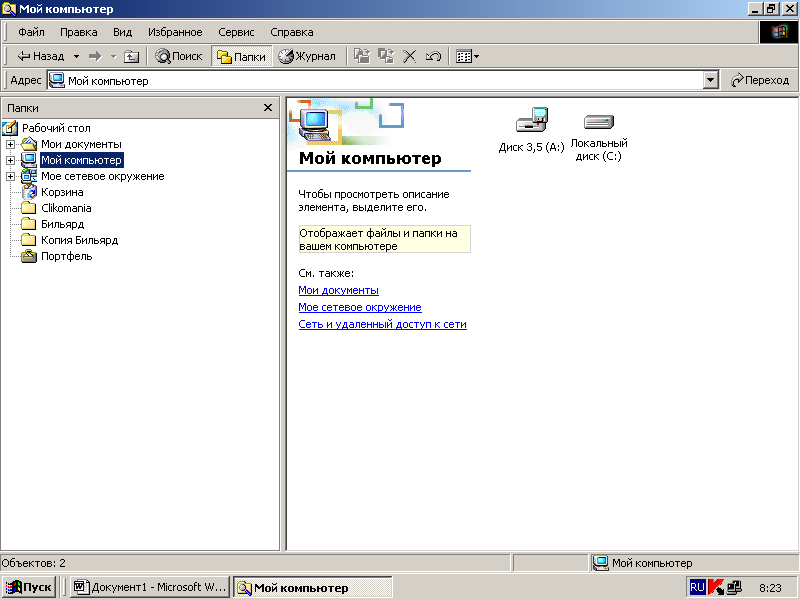Expand the Мой компьютер tree node
The width and height of the screenshot is (800, 600).
point(10,160)
